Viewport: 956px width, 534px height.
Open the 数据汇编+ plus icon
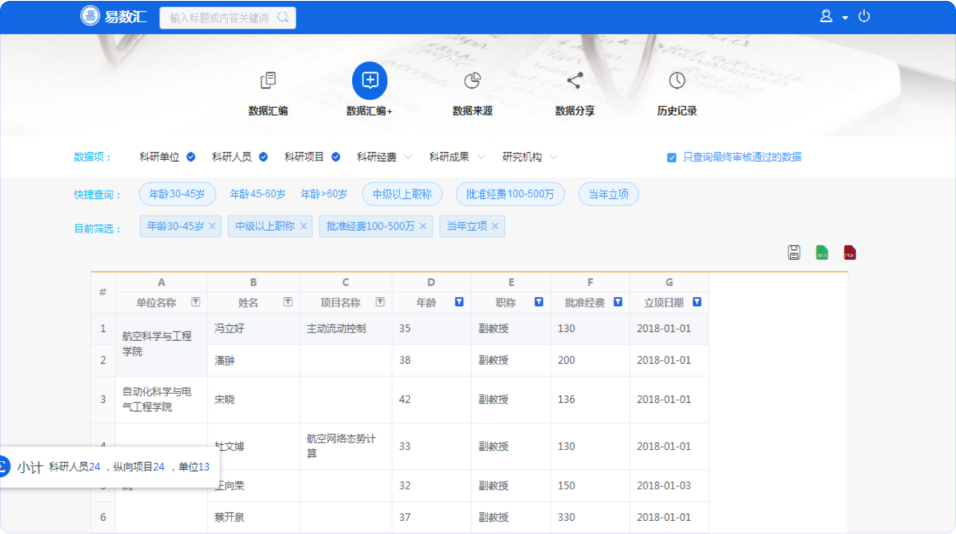click(369, 80)
